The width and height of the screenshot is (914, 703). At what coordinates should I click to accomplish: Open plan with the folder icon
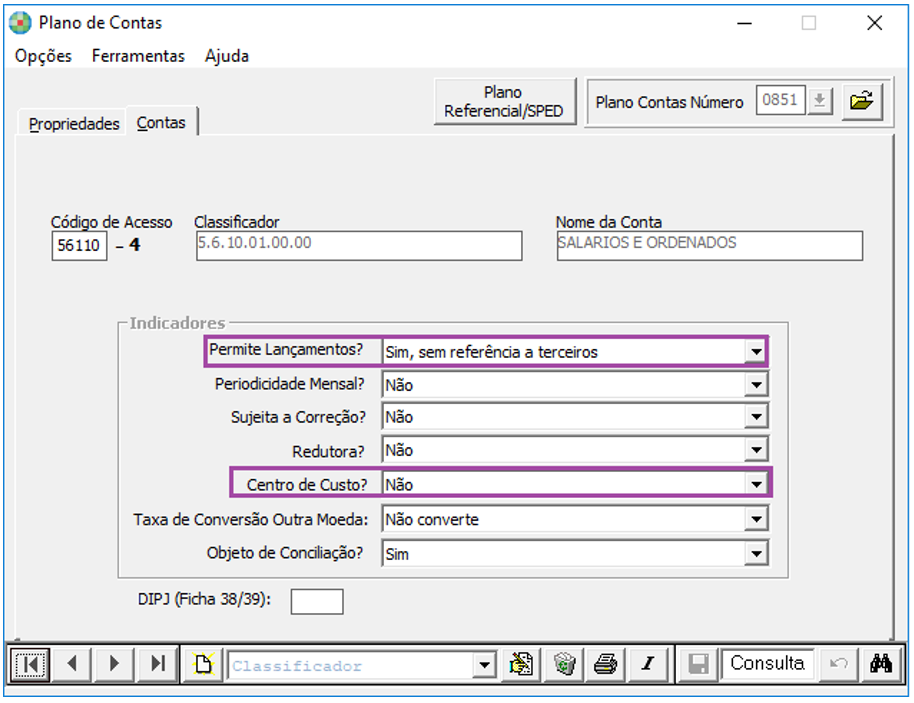[x=862, y=101]
